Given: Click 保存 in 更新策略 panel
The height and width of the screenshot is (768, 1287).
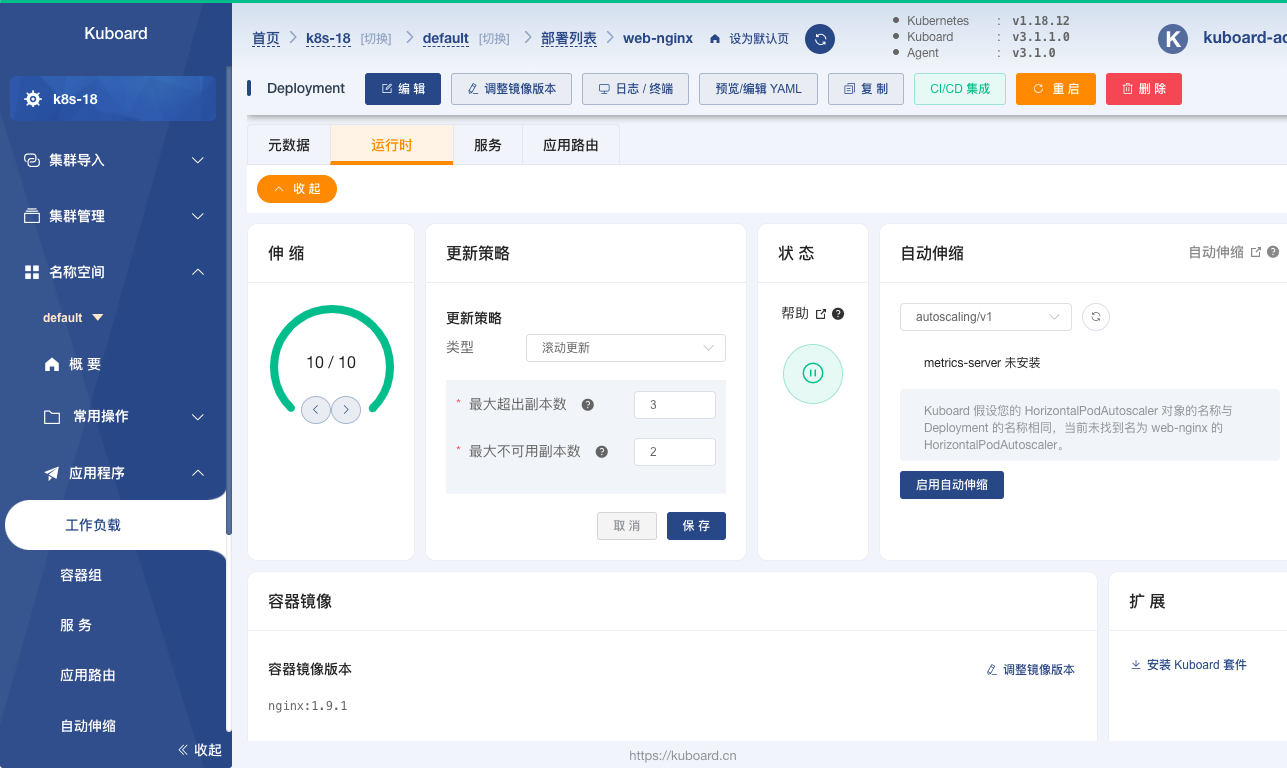Looking at the screenshot, I should 696,526.
